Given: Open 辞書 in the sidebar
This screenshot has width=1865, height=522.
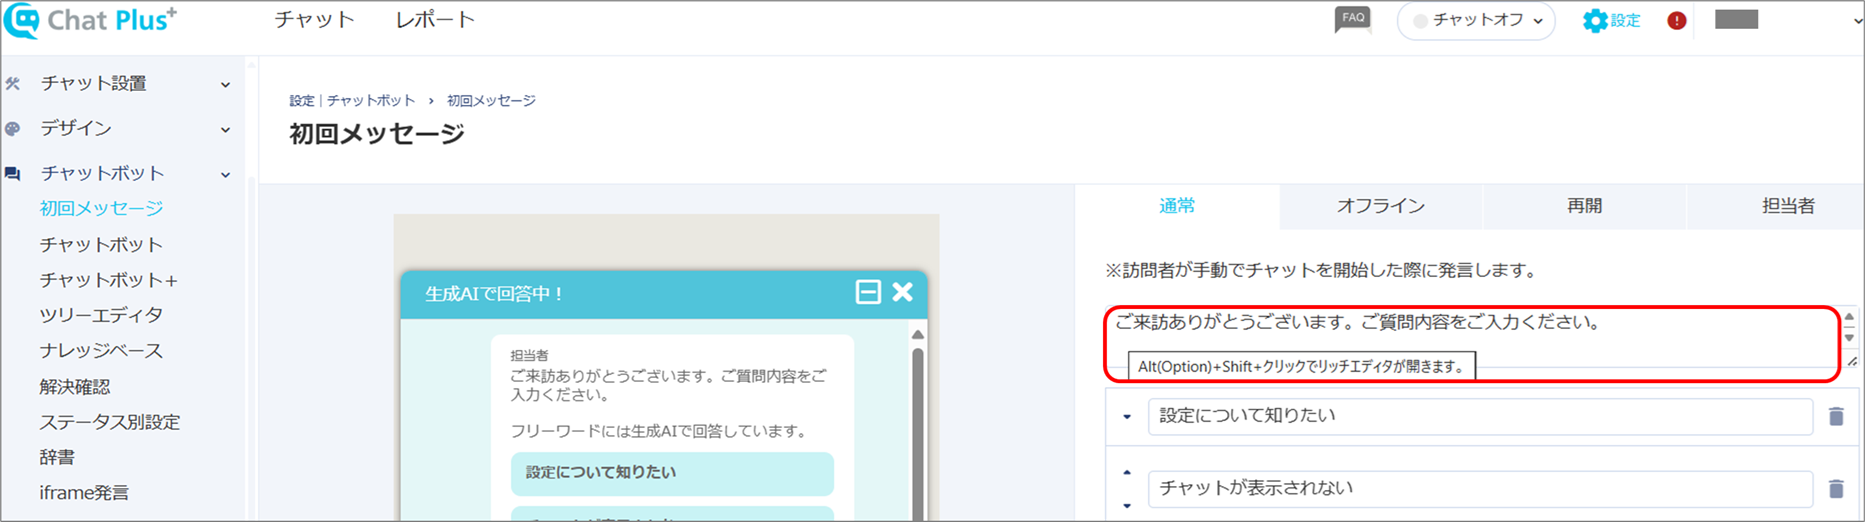Looking at the screenshot, I should [x=57, y=457].
